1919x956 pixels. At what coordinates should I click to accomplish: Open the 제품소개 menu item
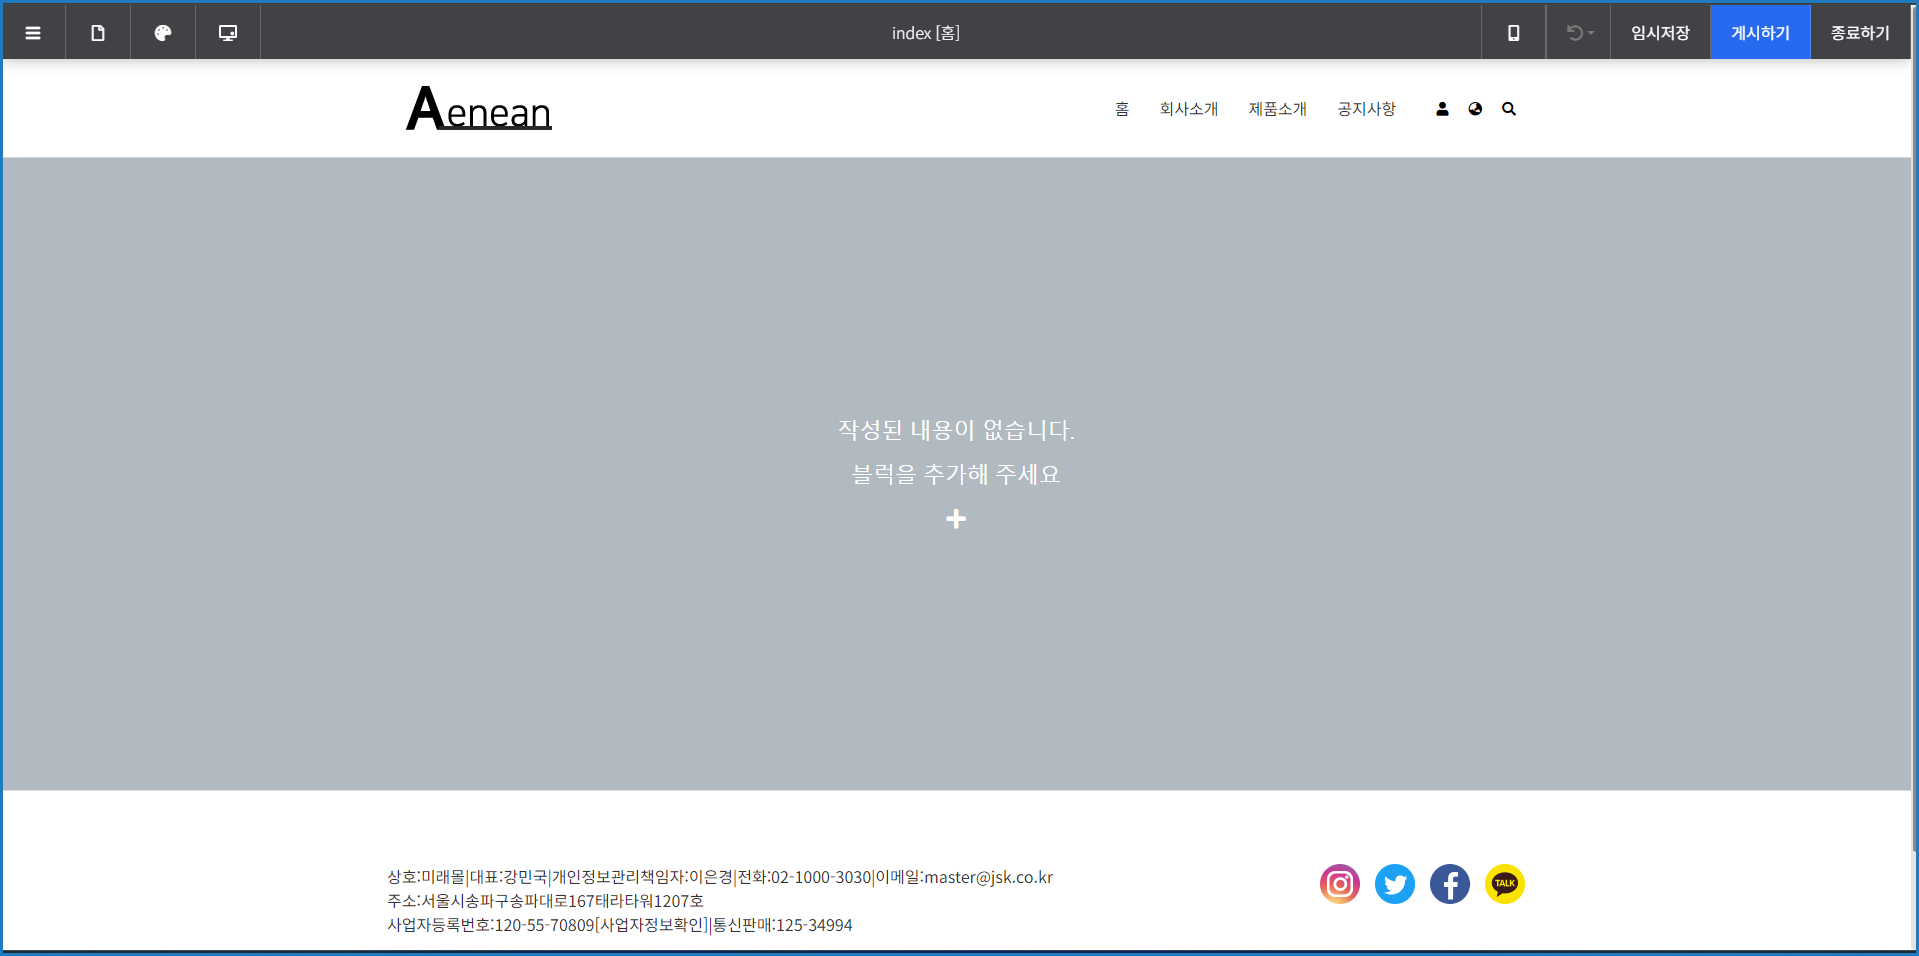[x=1277, y=109]
